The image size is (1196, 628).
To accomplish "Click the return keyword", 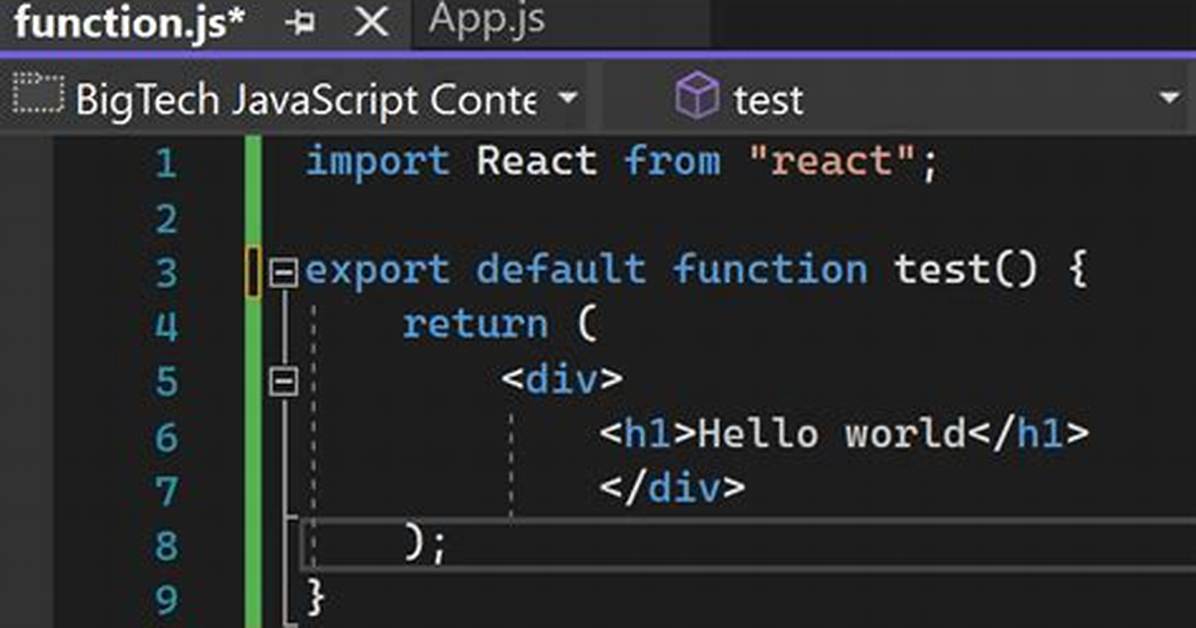I will pos(475,324).
